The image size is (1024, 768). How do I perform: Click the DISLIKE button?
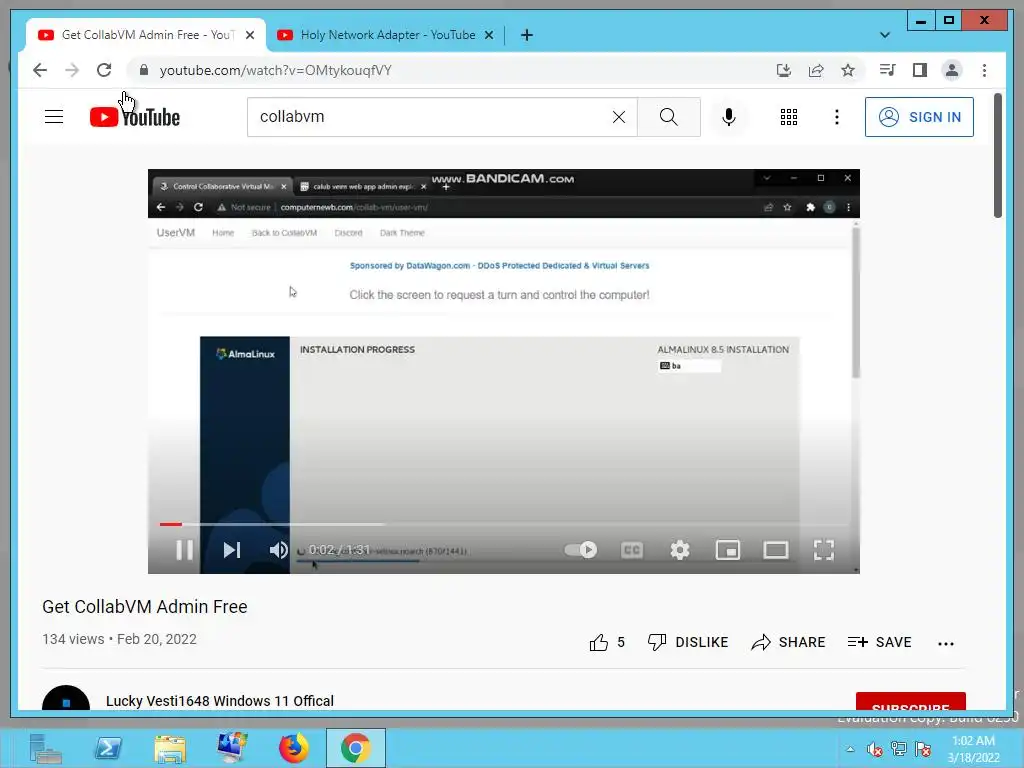[688, 643]
